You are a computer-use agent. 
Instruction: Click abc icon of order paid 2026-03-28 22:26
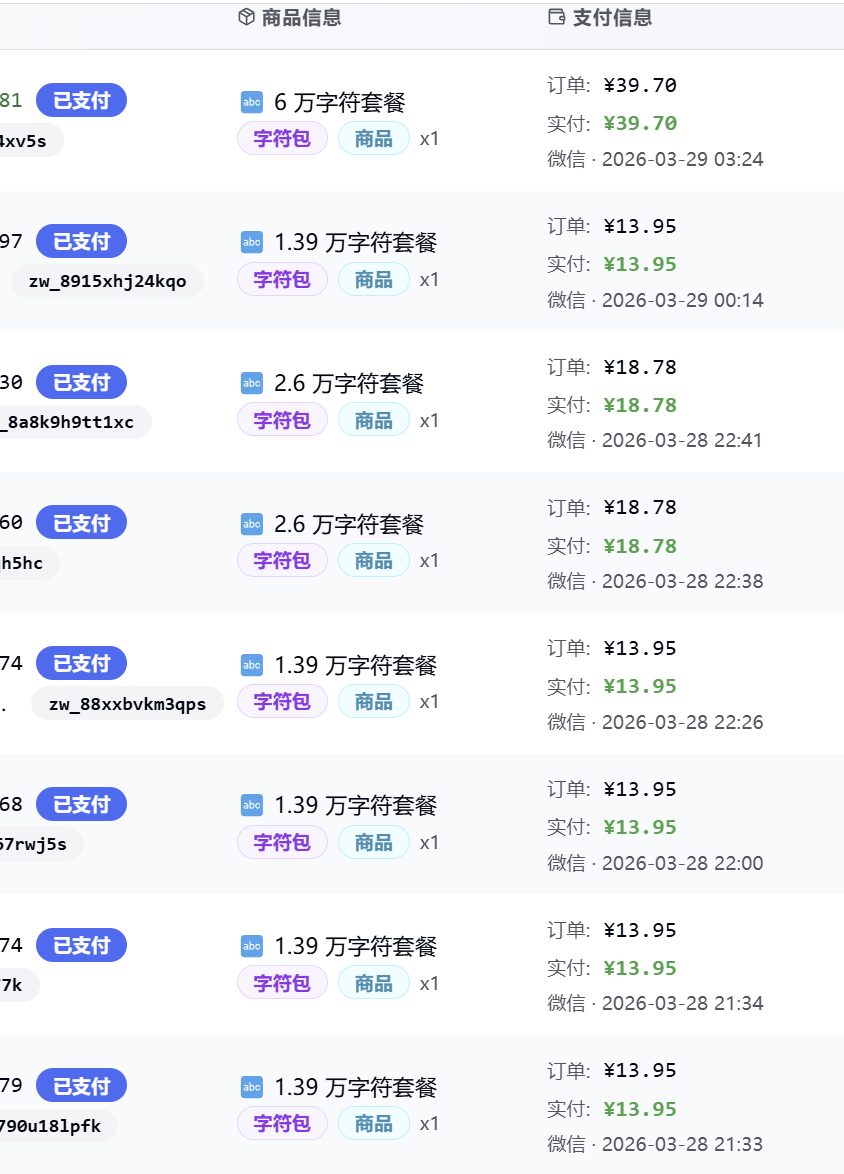pos(252,665)
